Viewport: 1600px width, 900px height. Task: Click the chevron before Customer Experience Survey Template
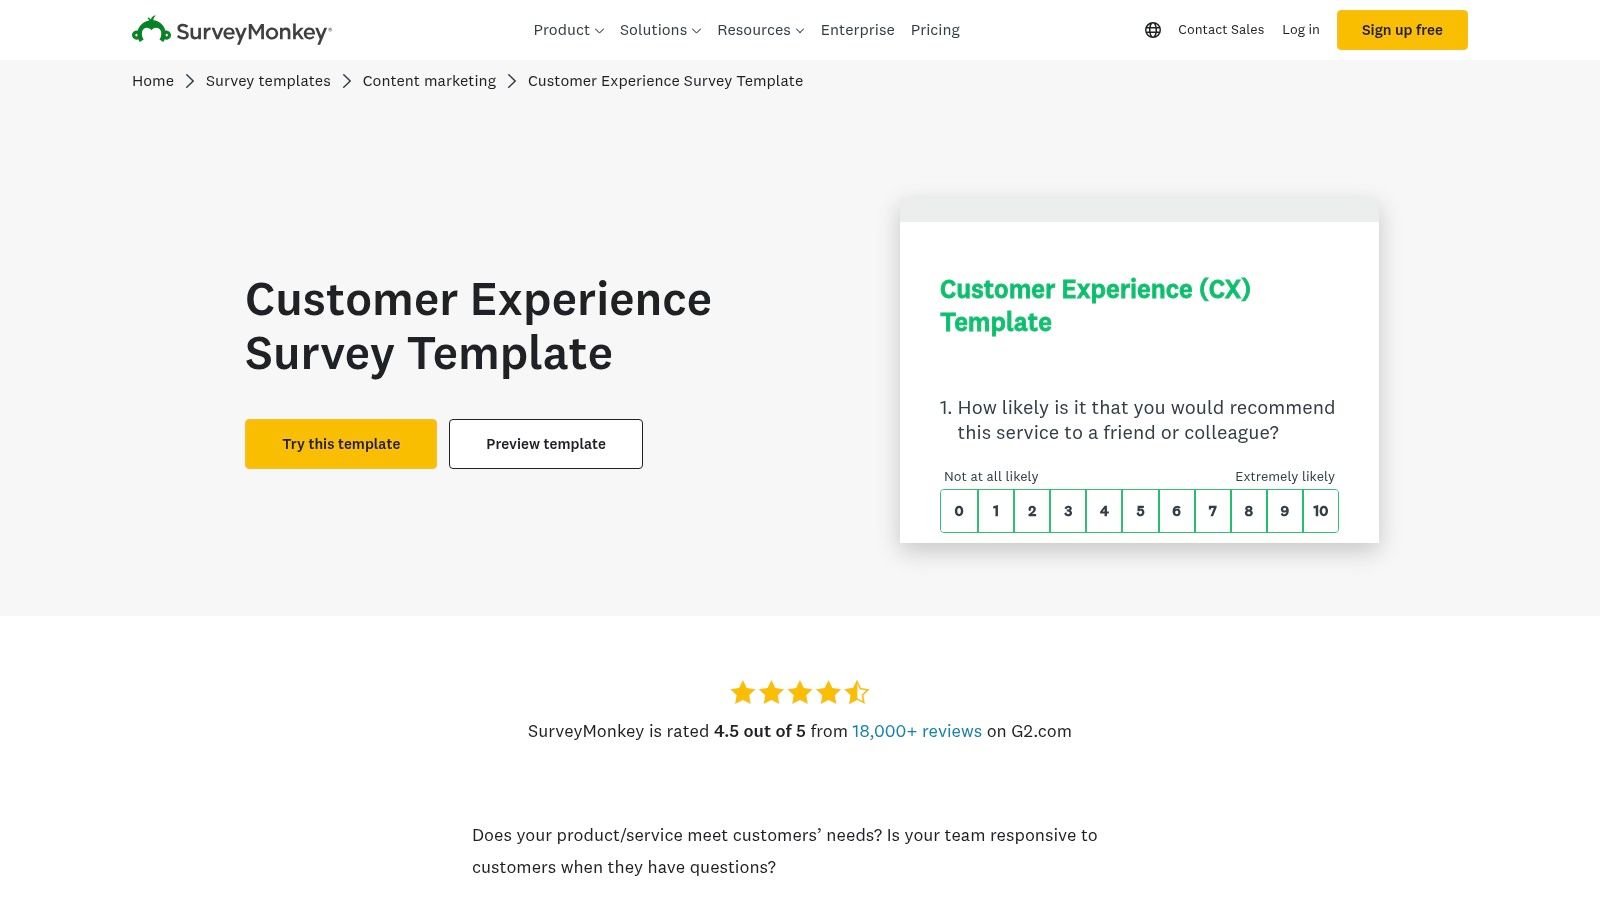[x=511, y=81]
